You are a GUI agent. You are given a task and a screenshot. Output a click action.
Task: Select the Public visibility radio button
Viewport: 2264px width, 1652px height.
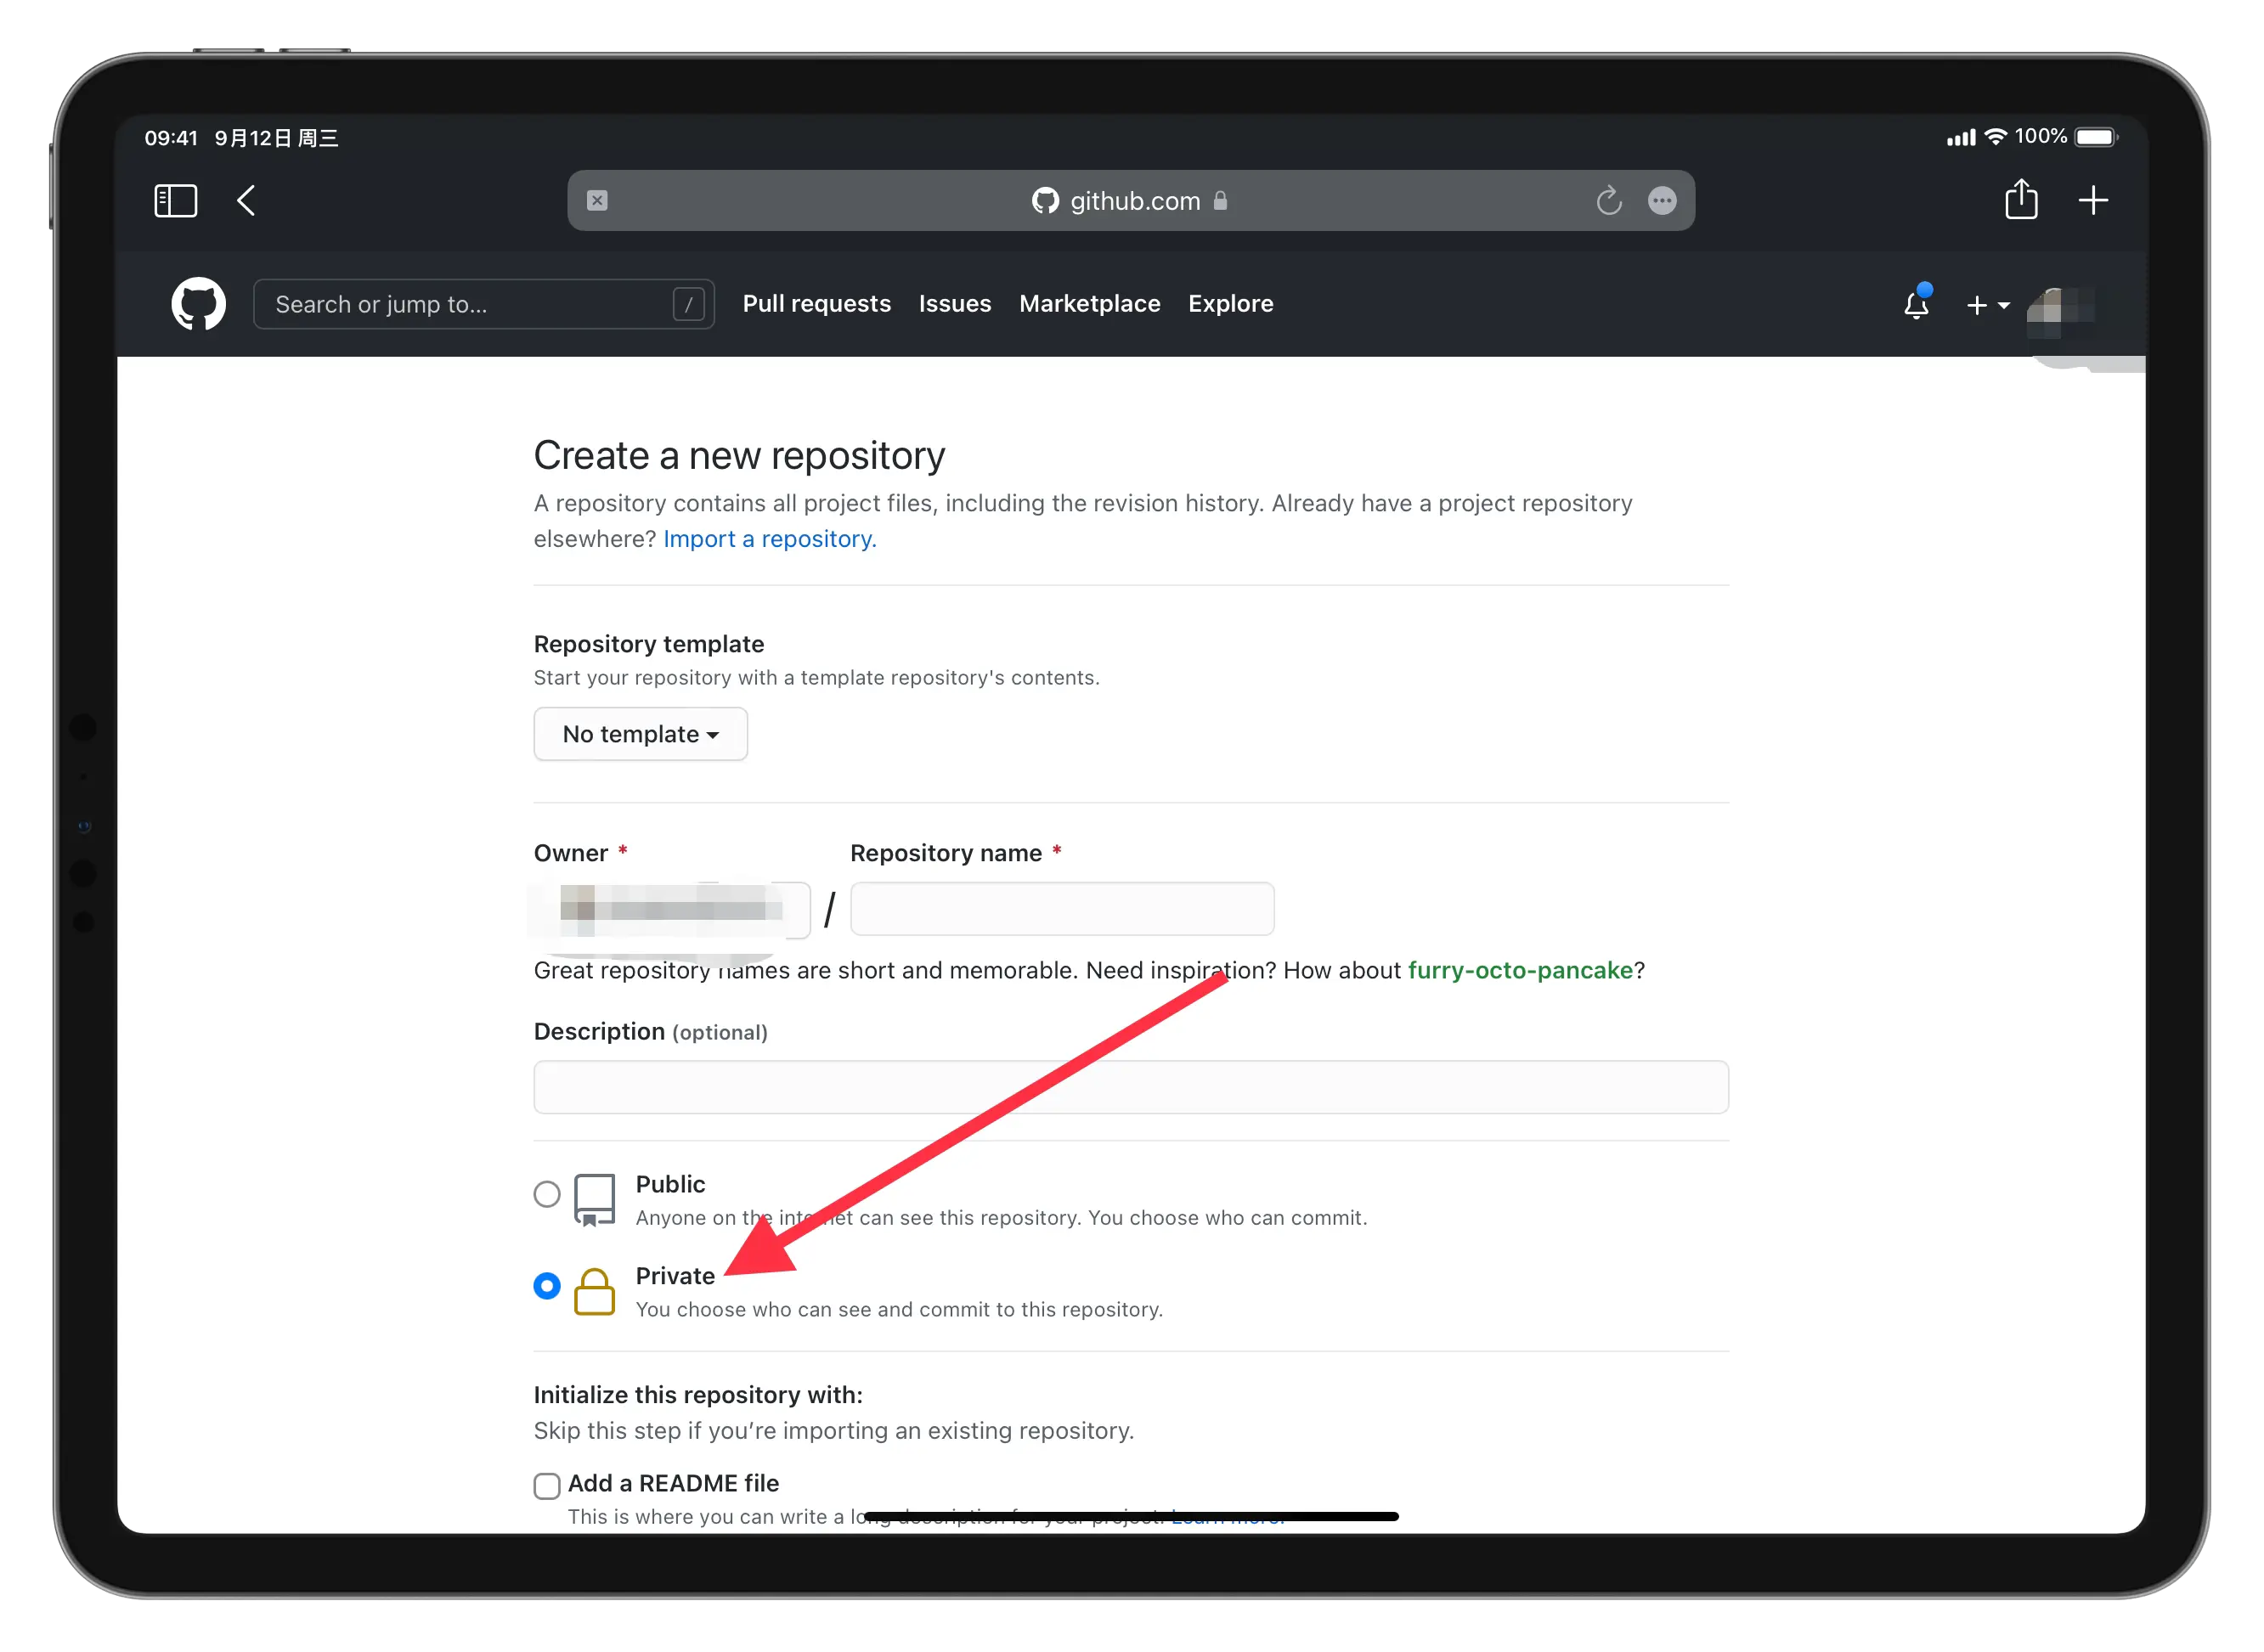(x=547, y=1194)
